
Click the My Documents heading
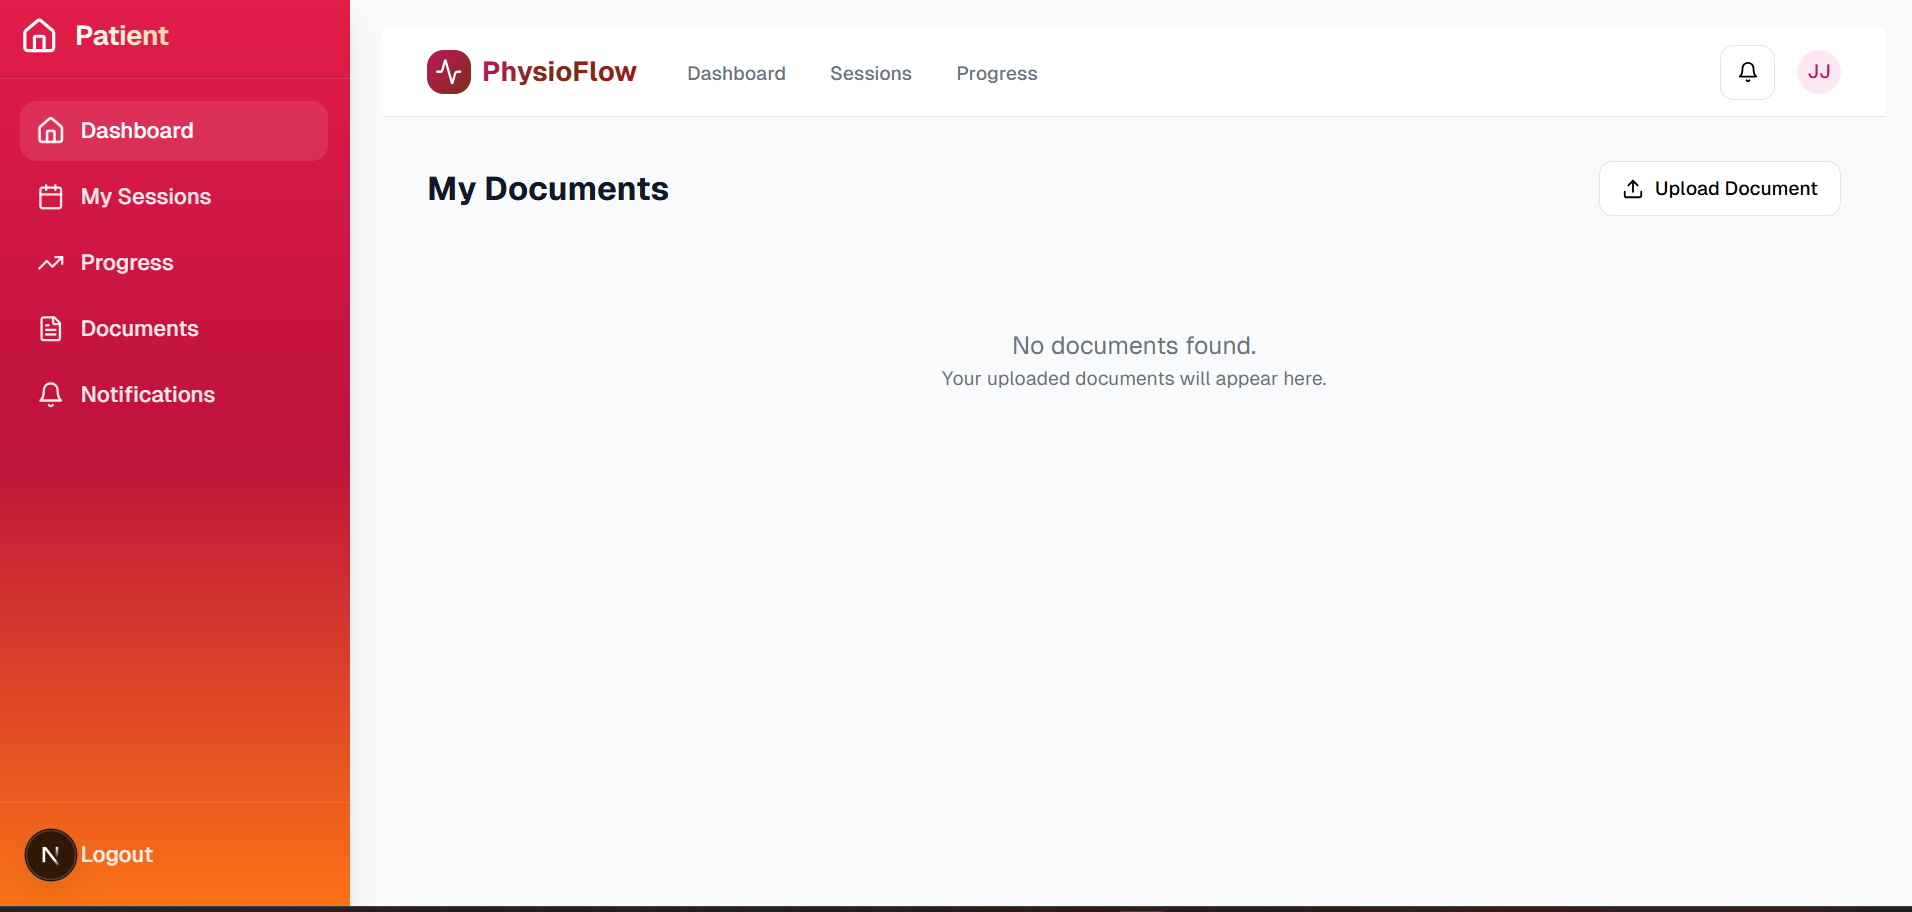548,189
